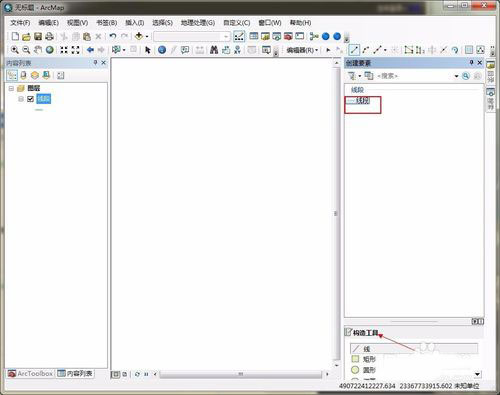
Task: Click the Save document icon
Action: [38, 36]
